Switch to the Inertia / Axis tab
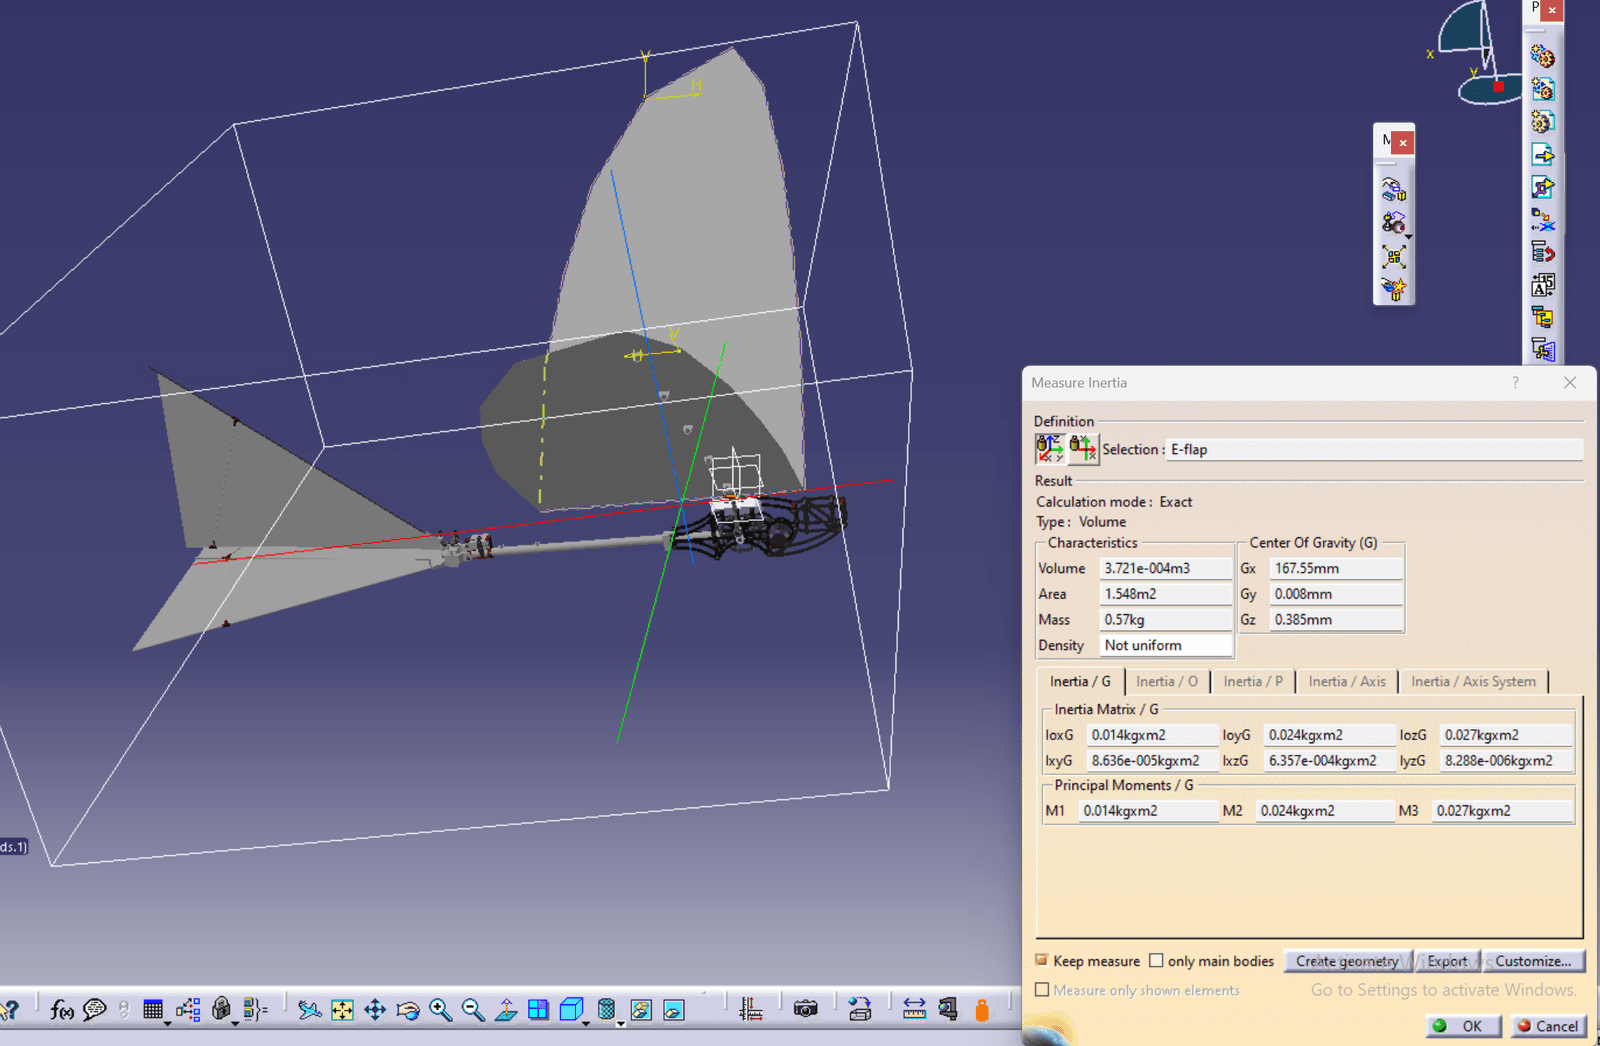This screenshot has height=1046, width=1600. tap(1346, 681)
